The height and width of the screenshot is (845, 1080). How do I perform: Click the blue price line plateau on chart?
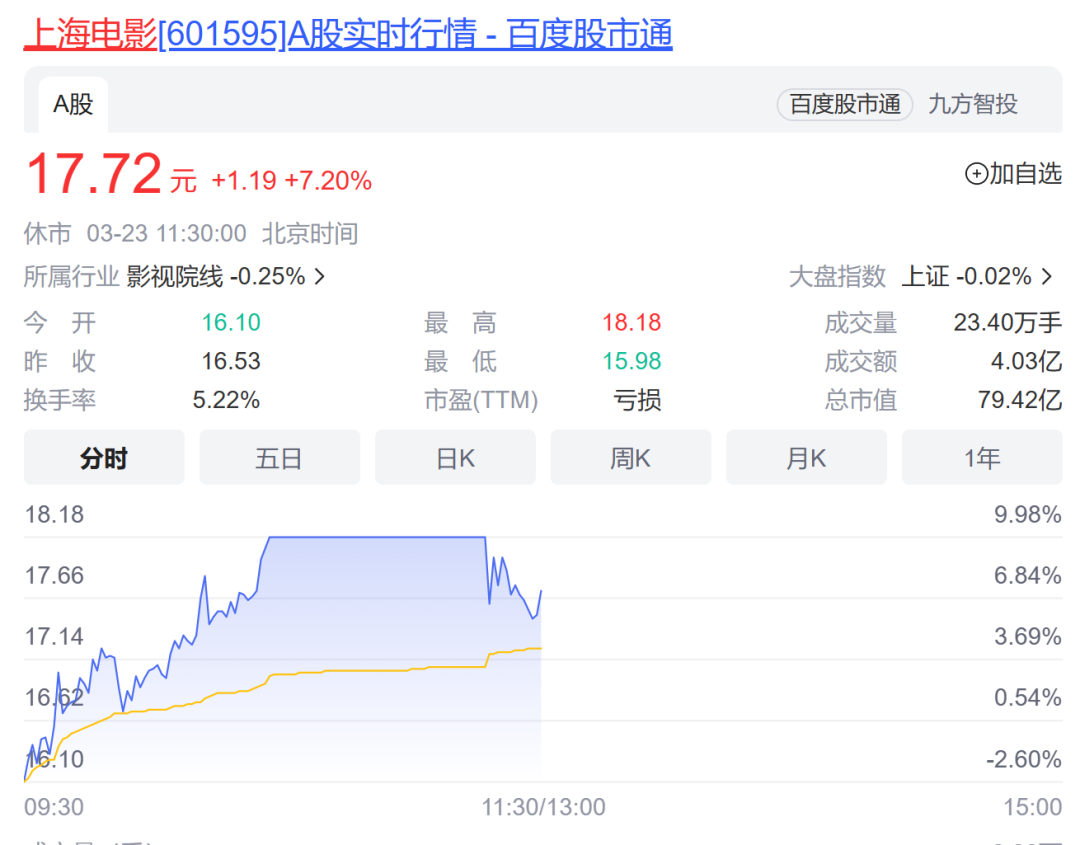coord(377,537)
